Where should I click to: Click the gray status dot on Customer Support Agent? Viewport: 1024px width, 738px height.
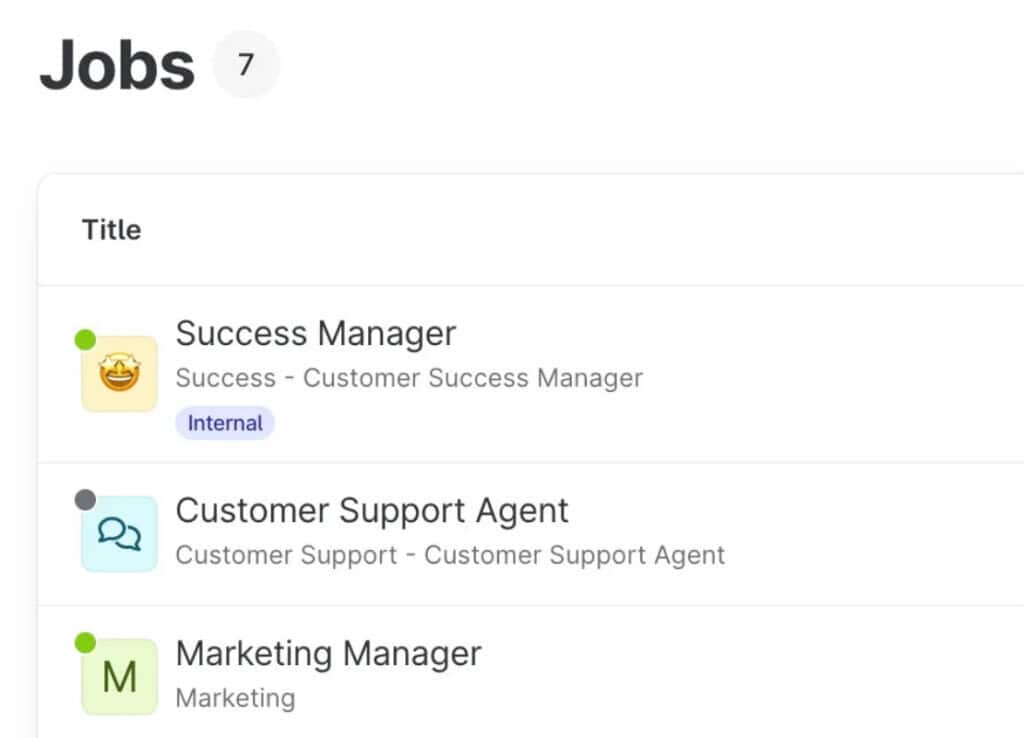[x=85, y=499]
